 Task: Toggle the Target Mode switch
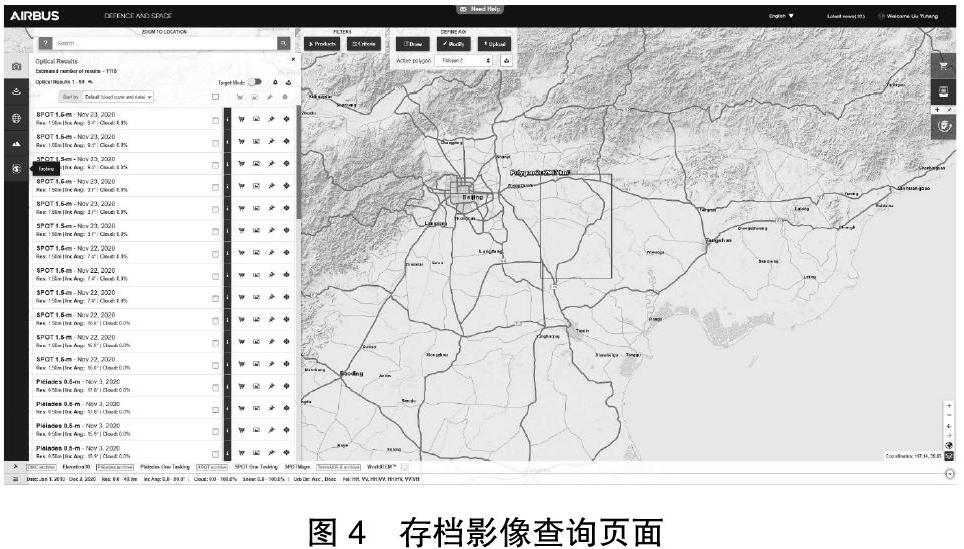pos(255,82)
